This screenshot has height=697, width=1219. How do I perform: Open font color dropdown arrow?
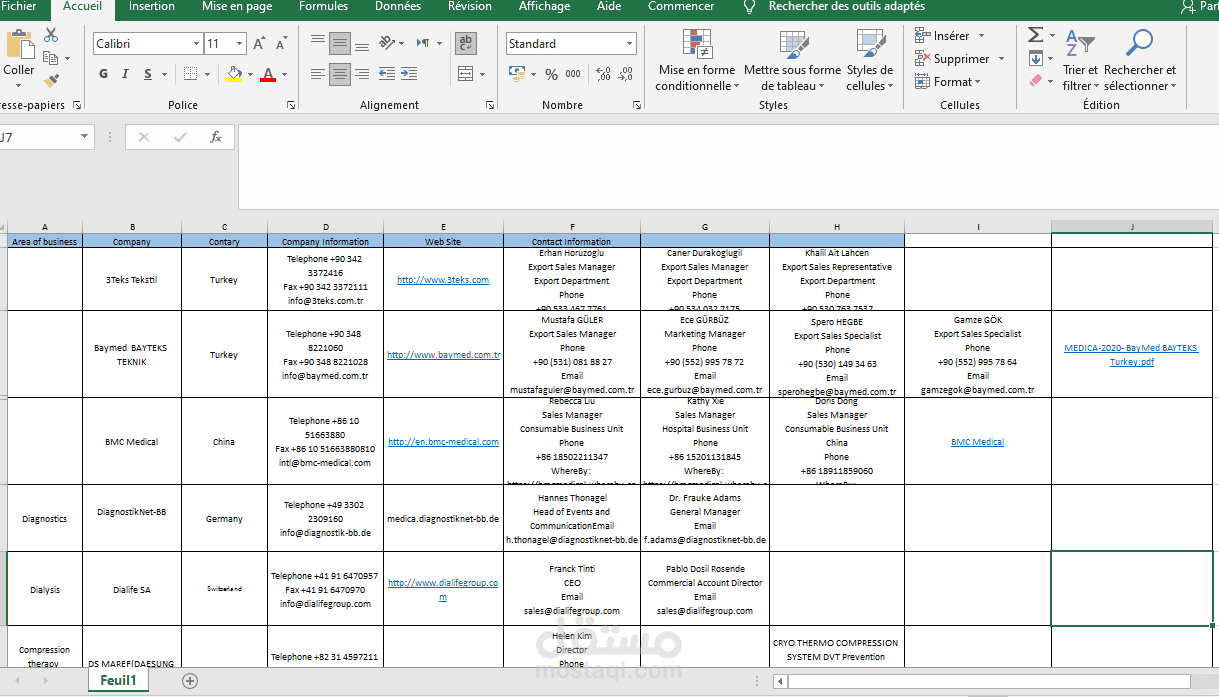point(284,75)
